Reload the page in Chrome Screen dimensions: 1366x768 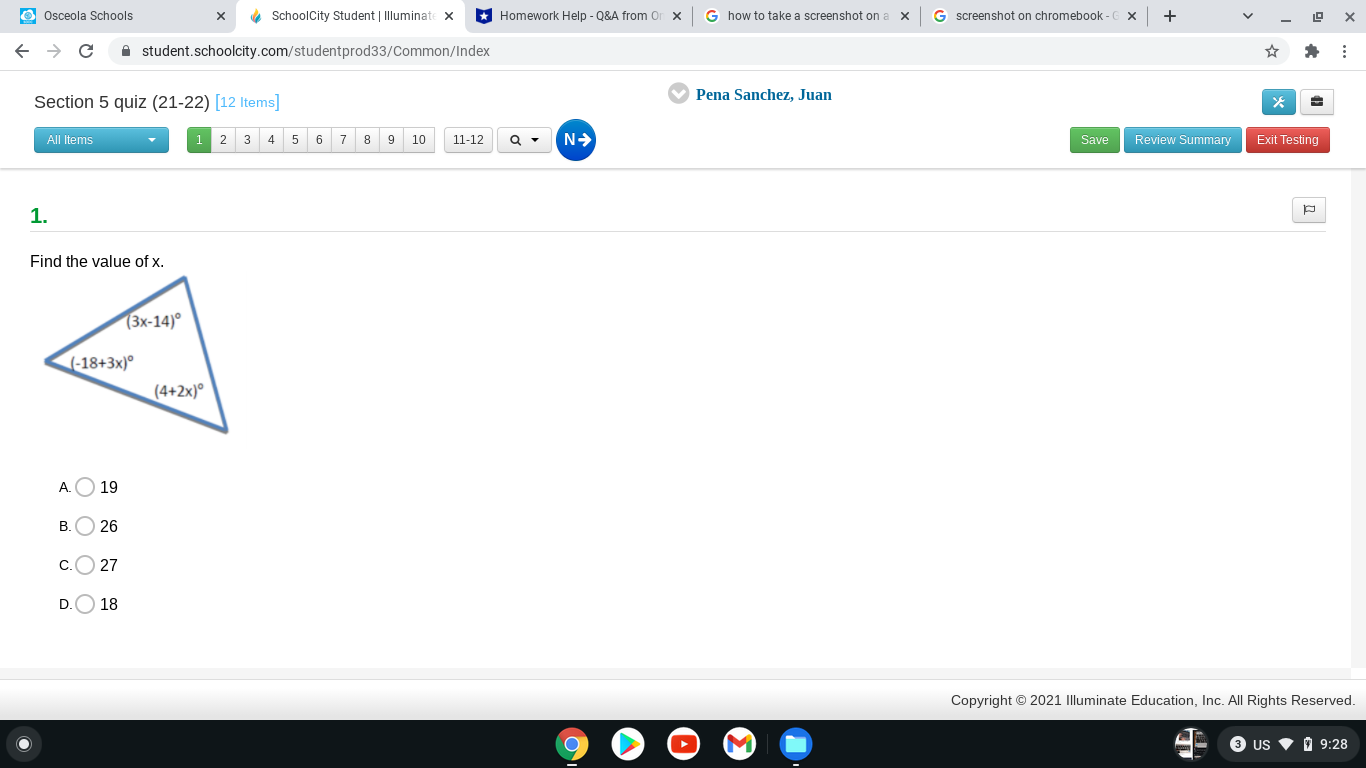pos(86,51)
